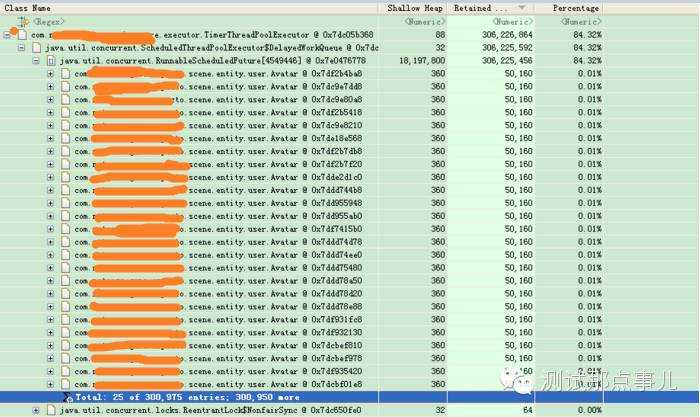This screenshot has height=417, width=700.
Task: Select row Avatar @ 0x7ddd78420
Action: [349, 293]
